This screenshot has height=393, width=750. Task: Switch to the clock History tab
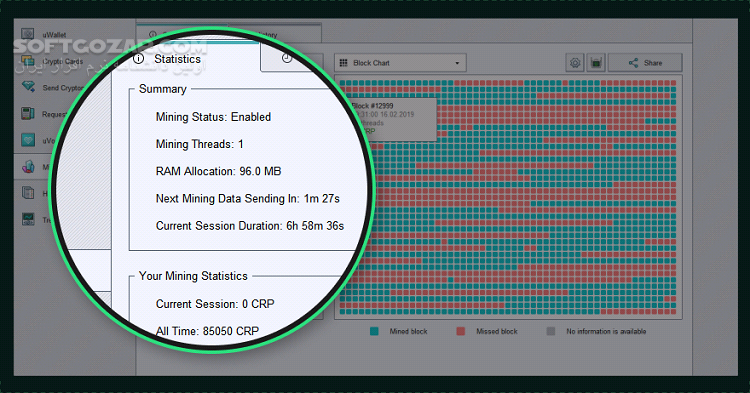(287, 58)
